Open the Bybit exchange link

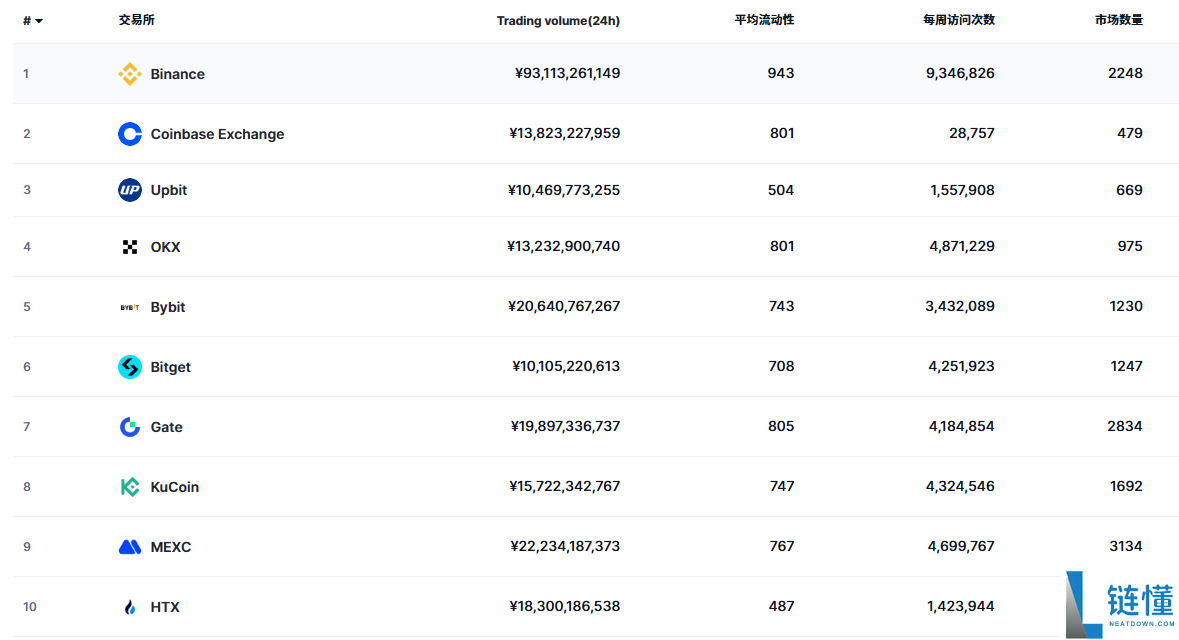(x=168, y=307)
